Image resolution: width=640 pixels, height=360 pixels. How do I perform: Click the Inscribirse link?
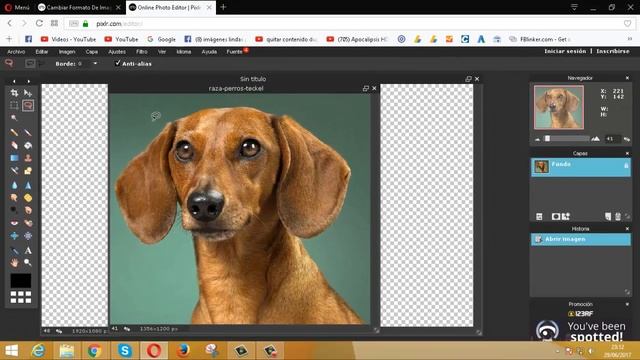(x=613, y=51)
